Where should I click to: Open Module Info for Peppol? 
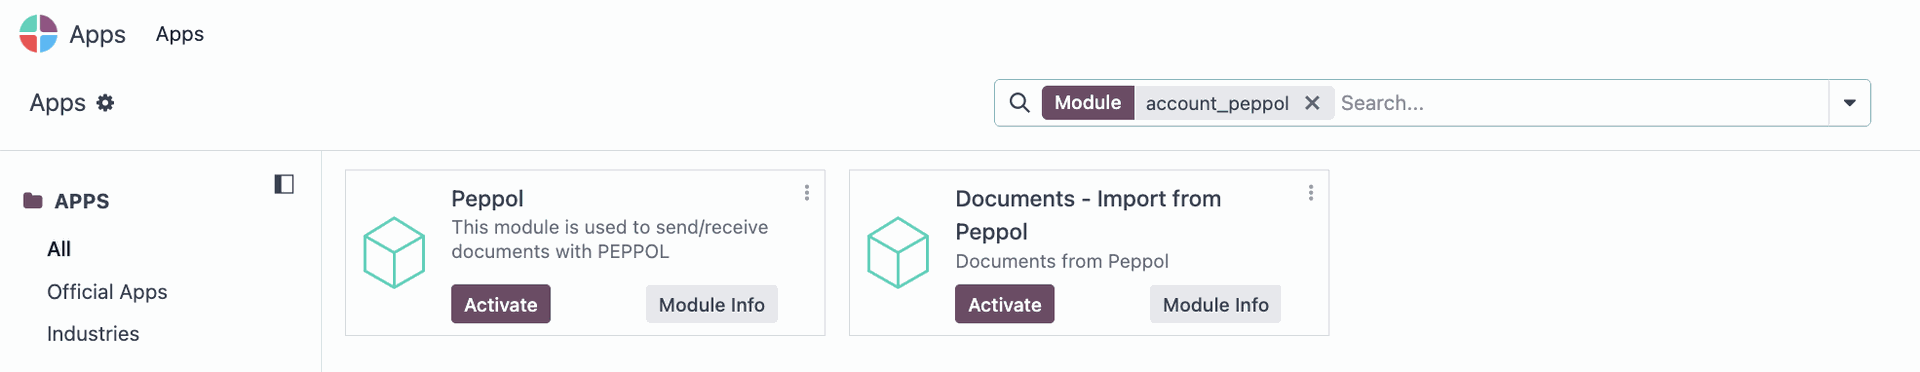[712, 304]
